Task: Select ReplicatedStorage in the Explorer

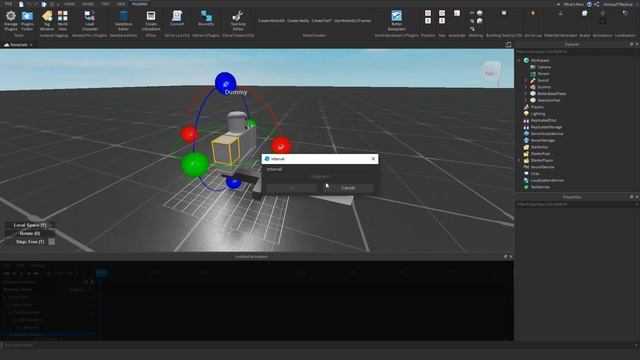Action: click(546, 127)
